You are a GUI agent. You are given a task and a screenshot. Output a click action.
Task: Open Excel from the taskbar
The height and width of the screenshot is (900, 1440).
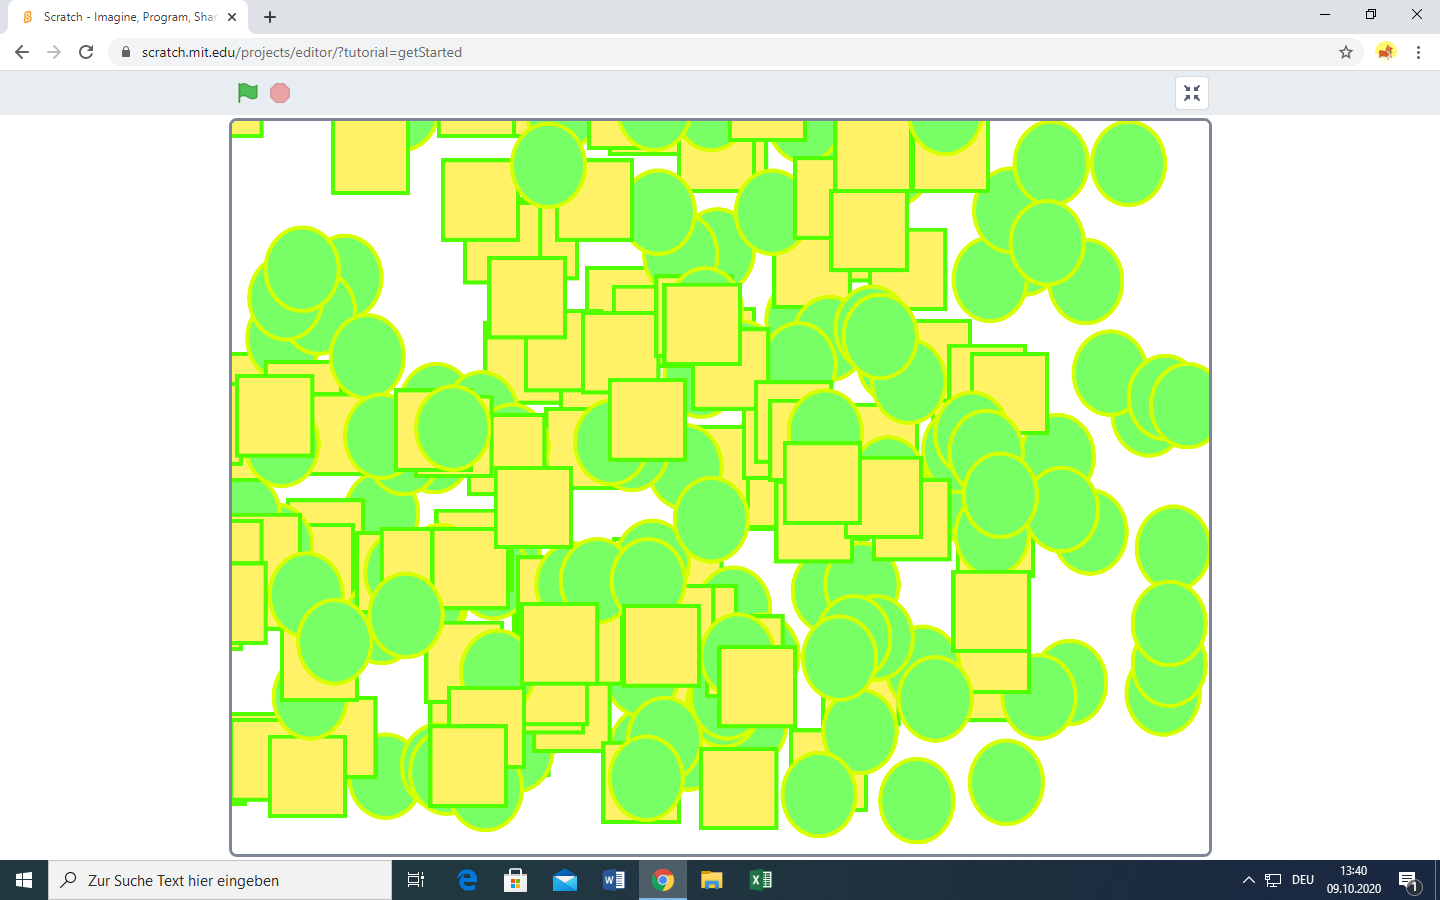click(761, 880)
